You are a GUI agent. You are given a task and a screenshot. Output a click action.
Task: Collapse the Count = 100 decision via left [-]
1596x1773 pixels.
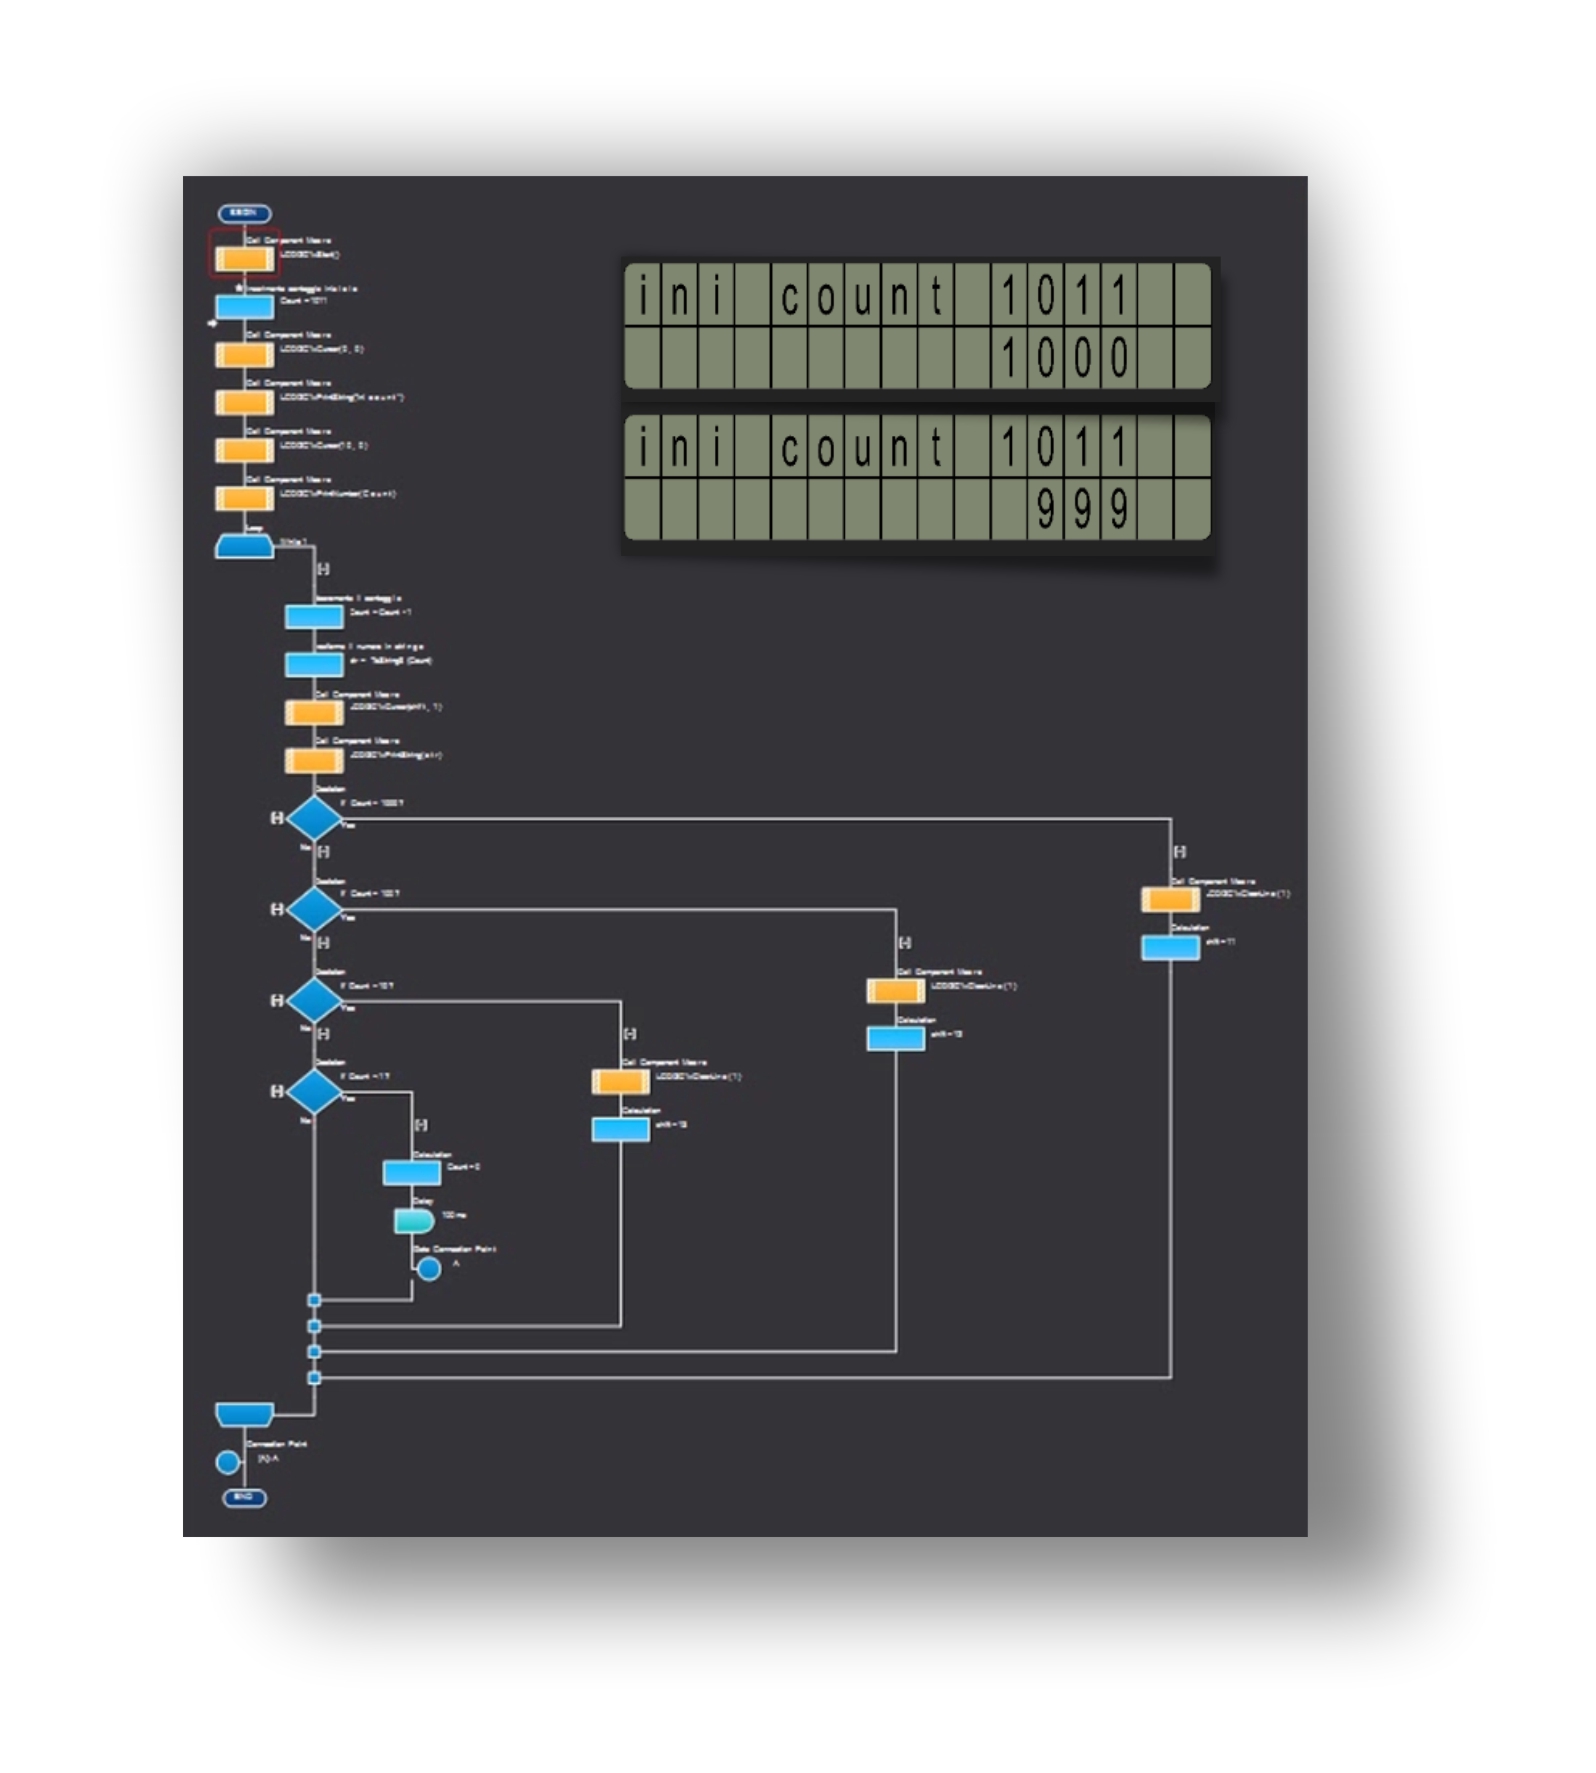click(x=277, y=909)
